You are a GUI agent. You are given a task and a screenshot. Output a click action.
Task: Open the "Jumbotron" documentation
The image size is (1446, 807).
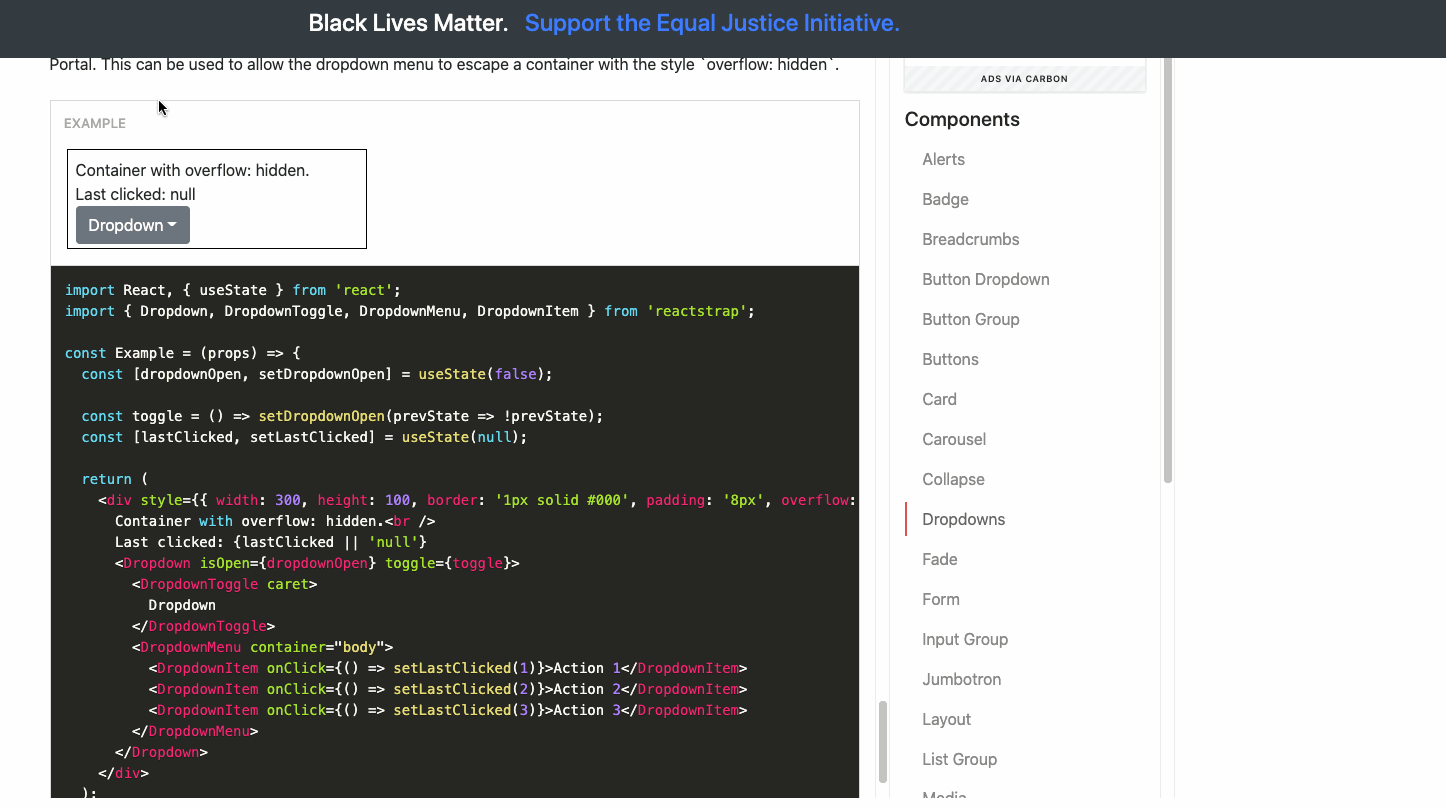[x=961, y=679]
